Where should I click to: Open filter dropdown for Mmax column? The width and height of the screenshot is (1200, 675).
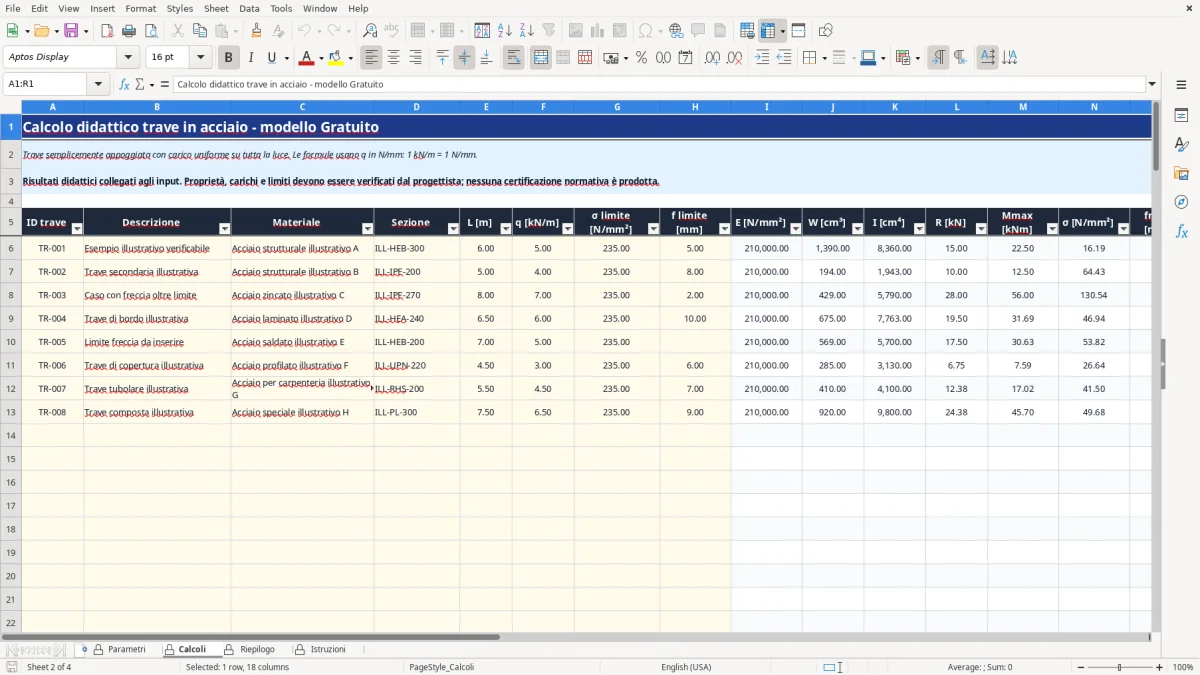point(1052,229)
